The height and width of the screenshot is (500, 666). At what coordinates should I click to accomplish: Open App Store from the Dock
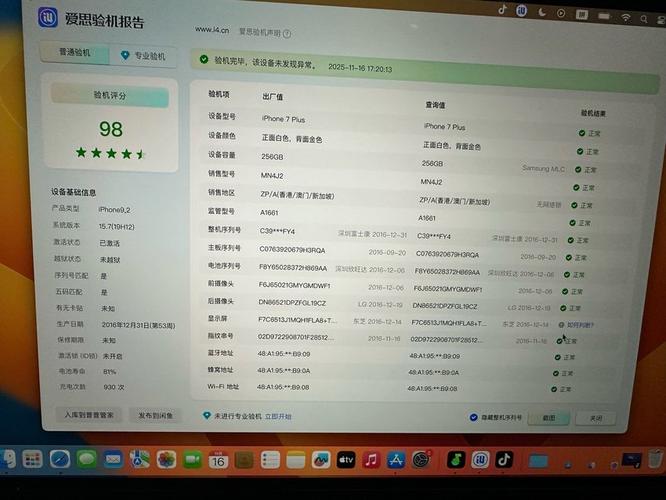coord(396,460)
